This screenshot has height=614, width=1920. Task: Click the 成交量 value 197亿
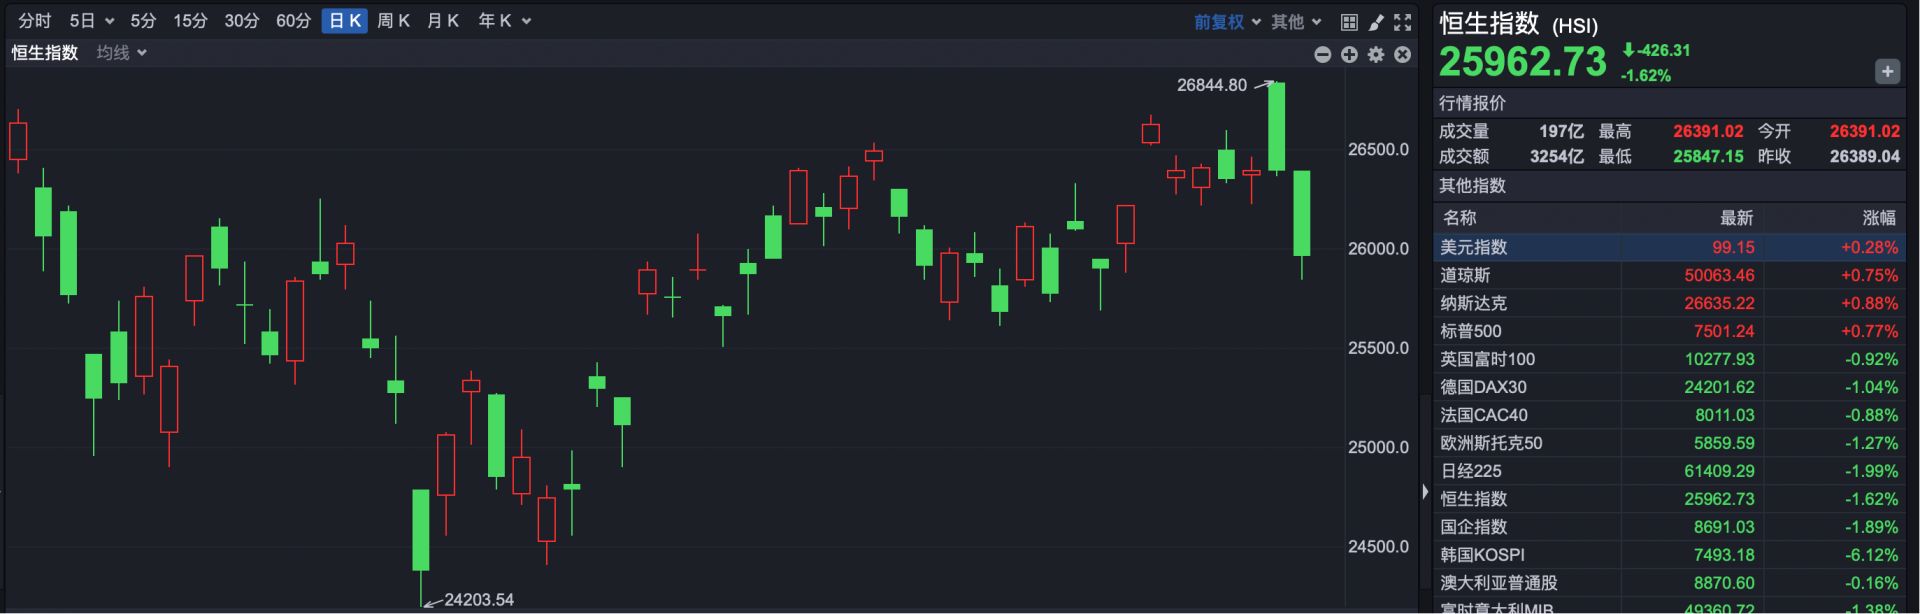1561,132
